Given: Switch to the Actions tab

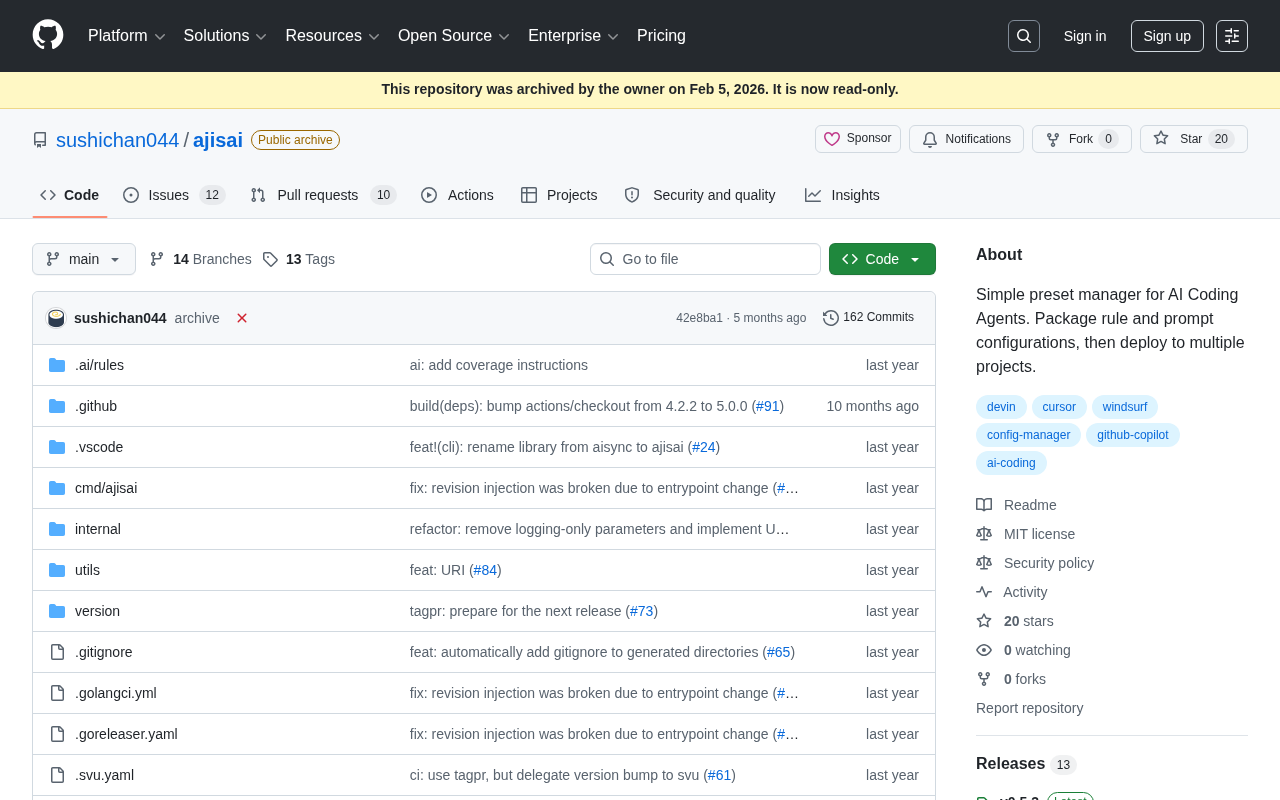Looking at the screenshot, I should pos(457,195).
